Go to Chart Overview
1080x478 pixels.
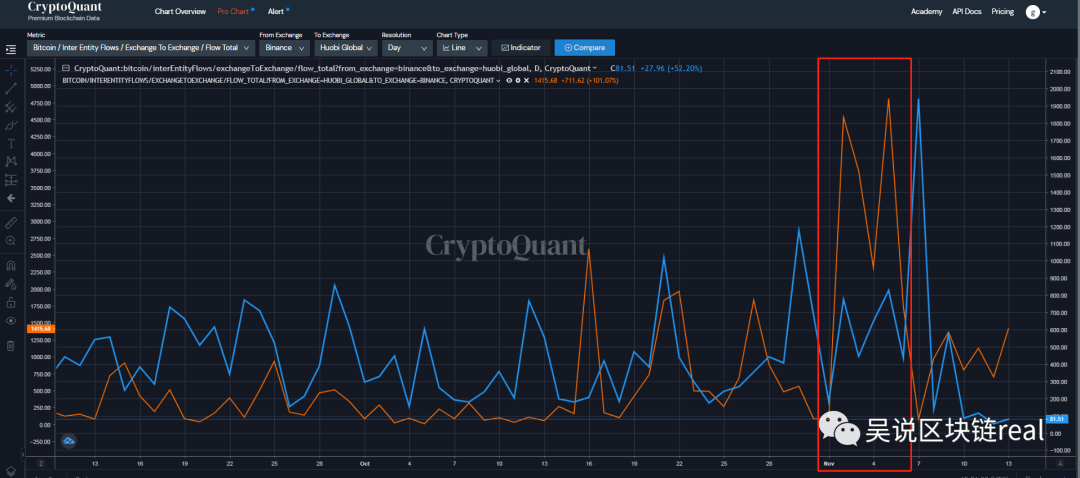(x=180, y=12)
